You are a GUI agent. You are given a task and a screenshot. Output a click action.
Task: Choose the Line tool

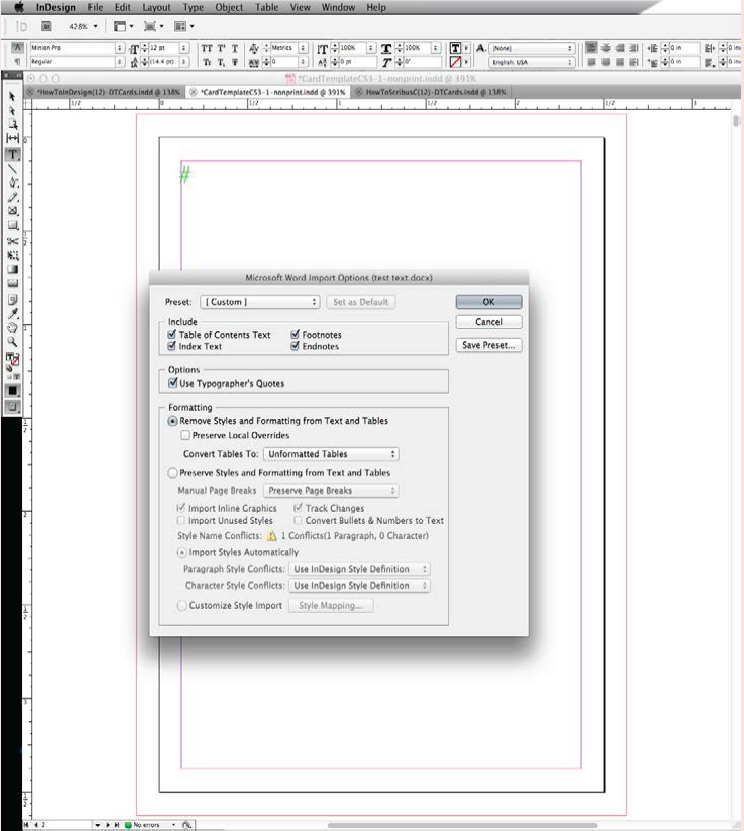(13, 169)
